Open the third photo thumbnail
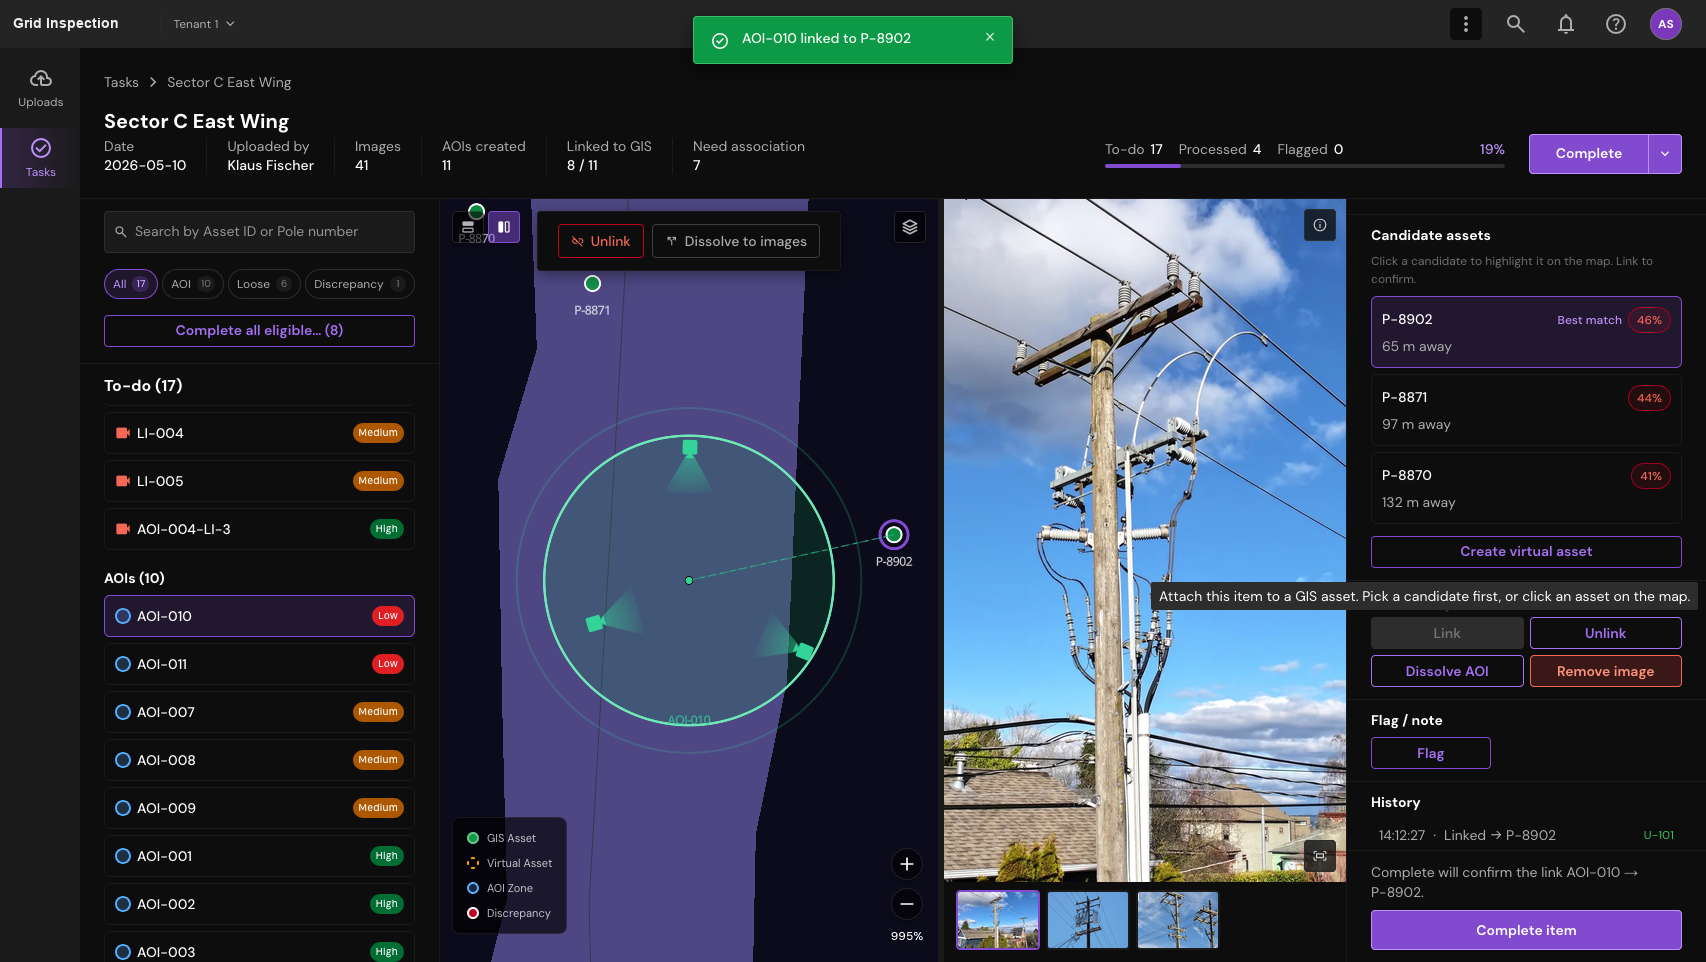The height and width of the screenshot is (962, 1706). click(x=1178, y=920)
